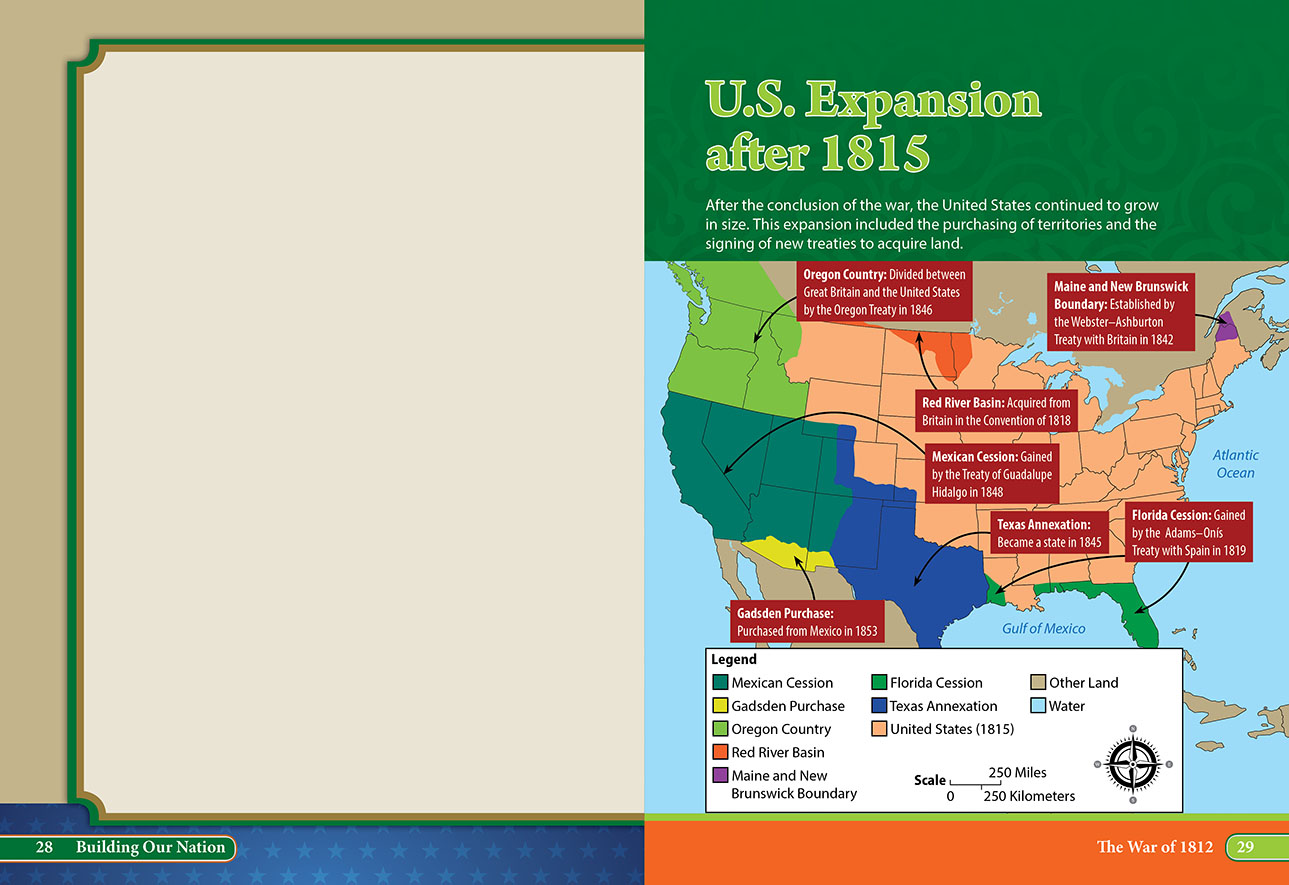This screenshot has width=1289, height=885.
Task: Click the U.S. Expansion after 1815 heading
Action: 873,125
